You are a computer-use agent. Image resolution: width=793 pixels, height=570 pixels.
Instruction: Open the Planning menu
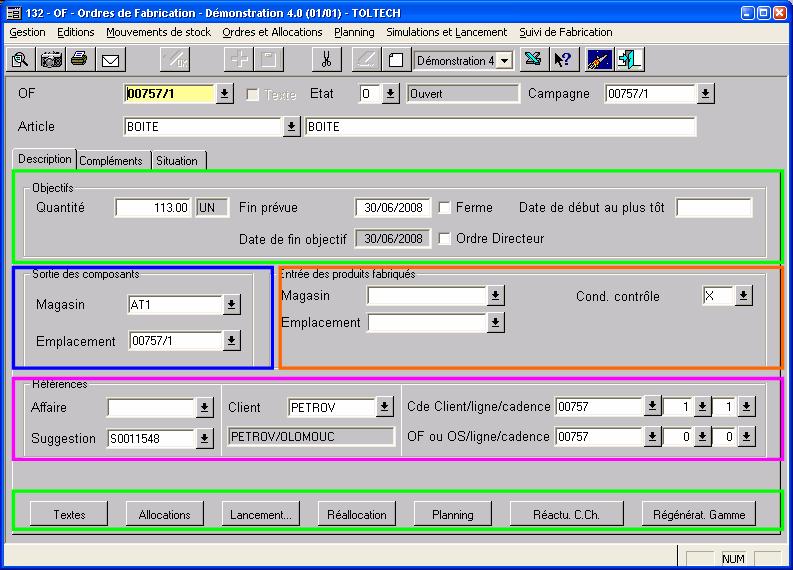(x=354, y=32)
